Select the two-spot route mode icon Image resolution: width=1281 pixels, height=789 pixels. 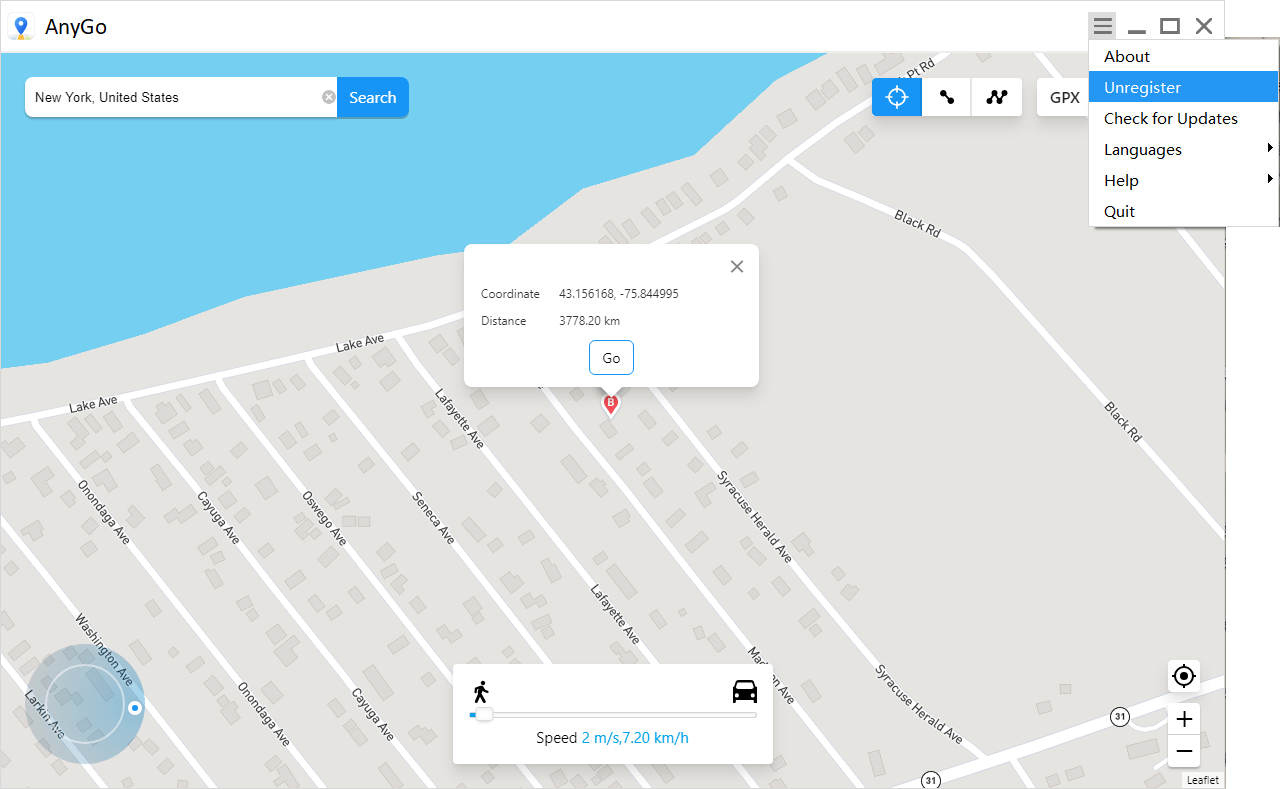tap(946, 97)
